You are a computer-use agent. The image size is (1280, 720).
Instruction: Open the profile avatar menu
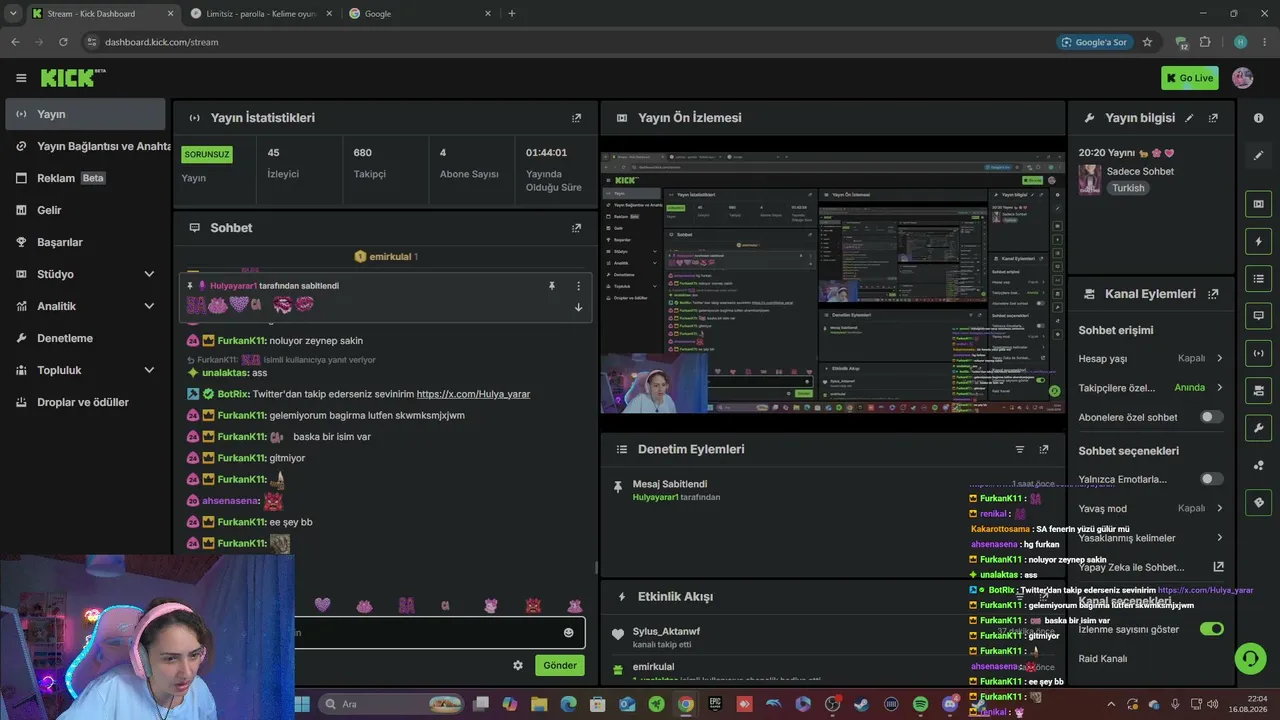tap(1243, 78)
